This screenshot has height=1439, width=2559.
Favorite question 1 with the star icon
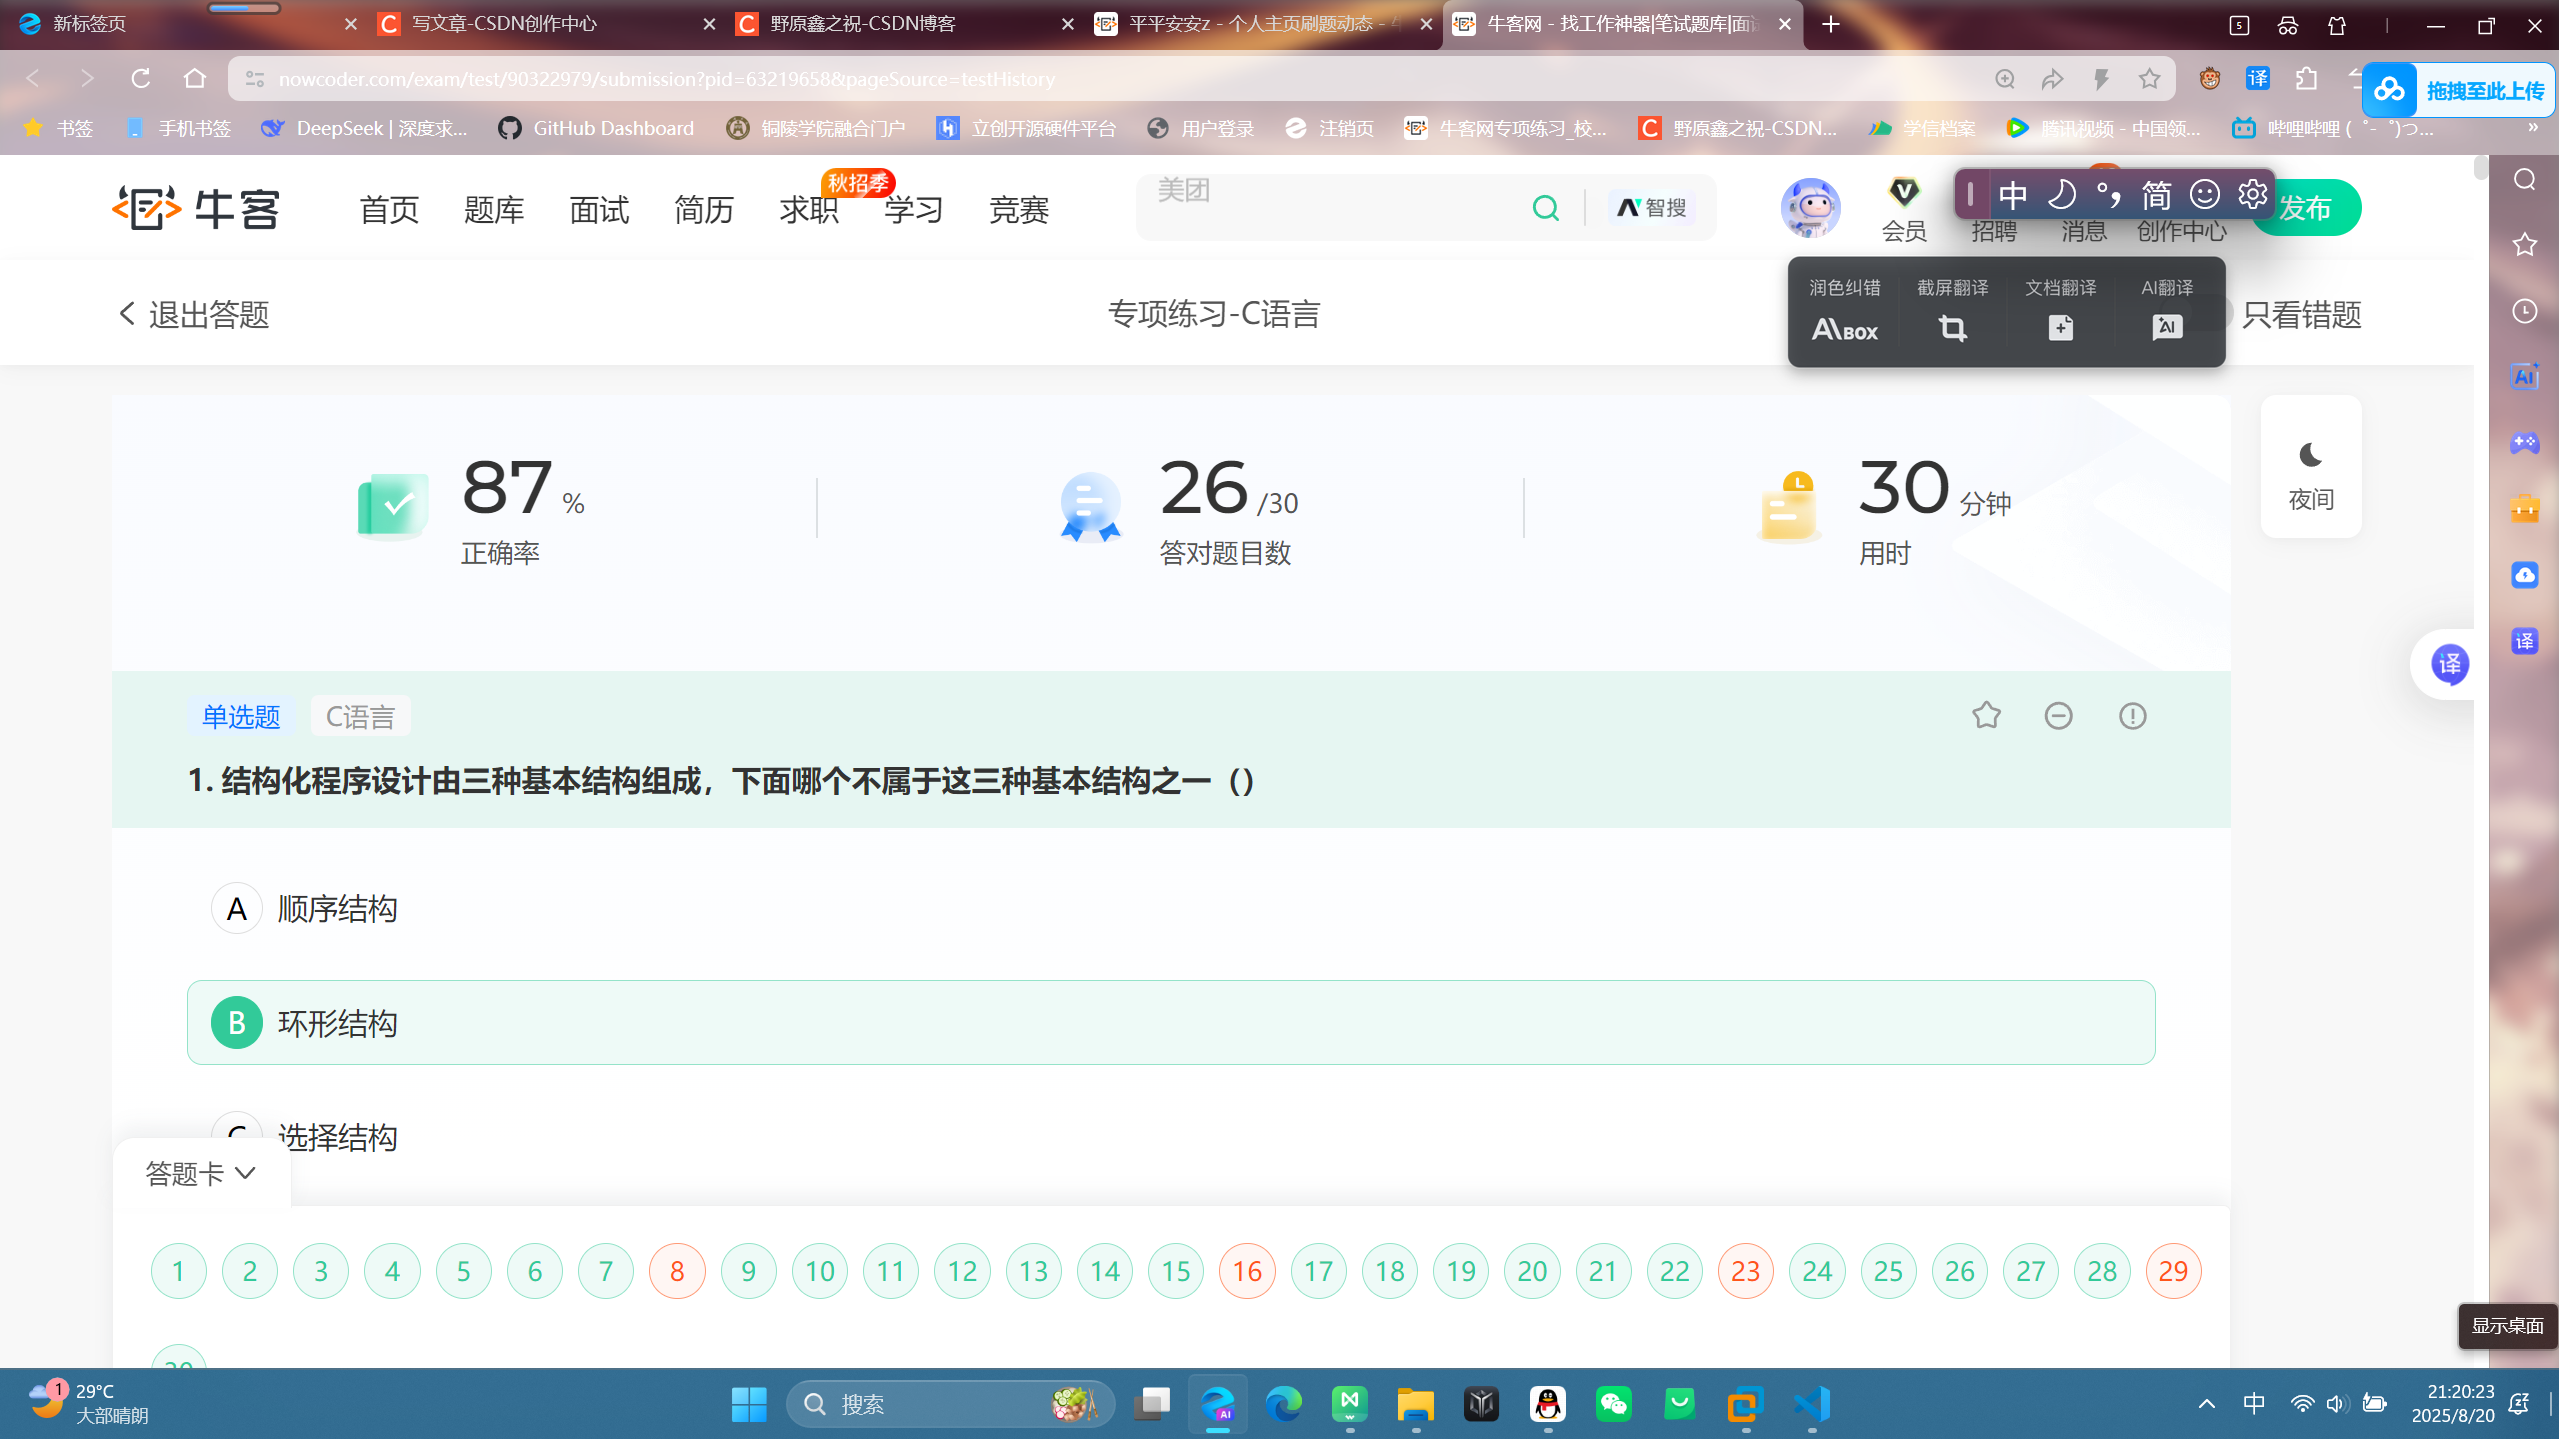coord(1986,716)
